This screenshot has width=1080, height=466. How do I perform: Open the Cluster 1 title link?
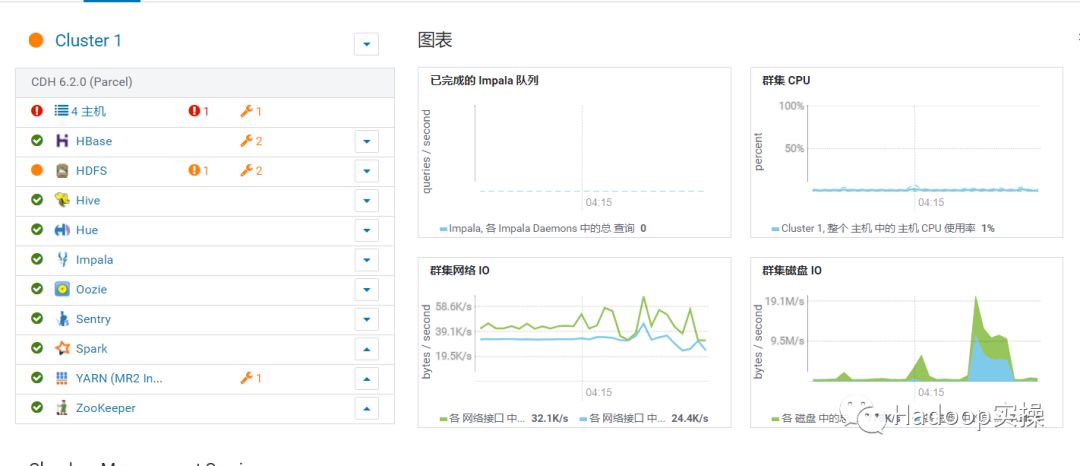click(88, 41)
